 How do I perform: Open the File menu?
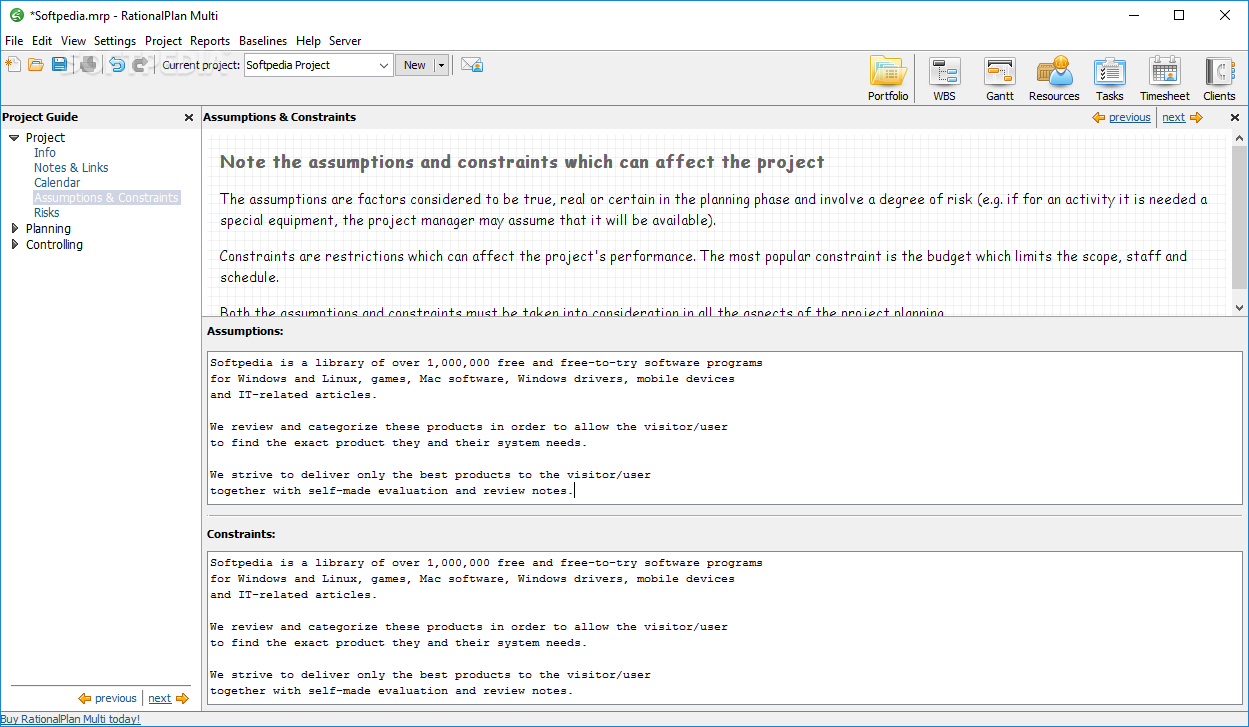(14, 41)
